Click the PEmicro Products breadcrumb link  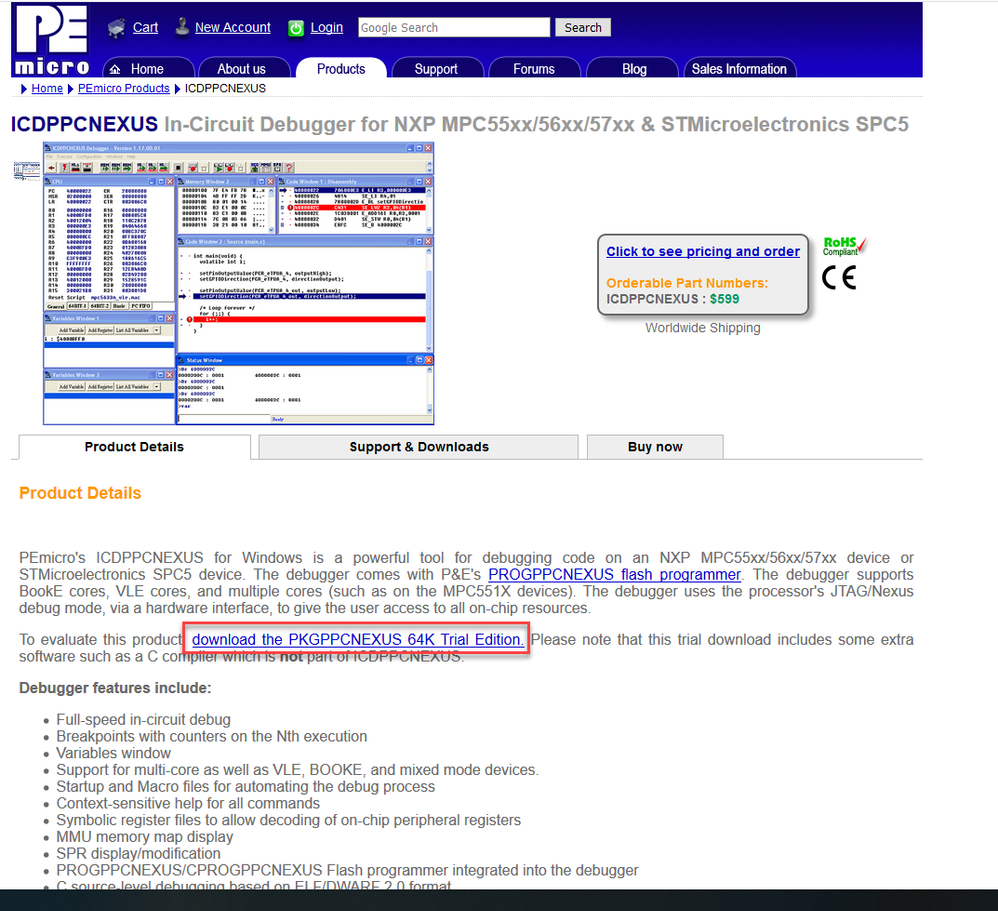123,88
